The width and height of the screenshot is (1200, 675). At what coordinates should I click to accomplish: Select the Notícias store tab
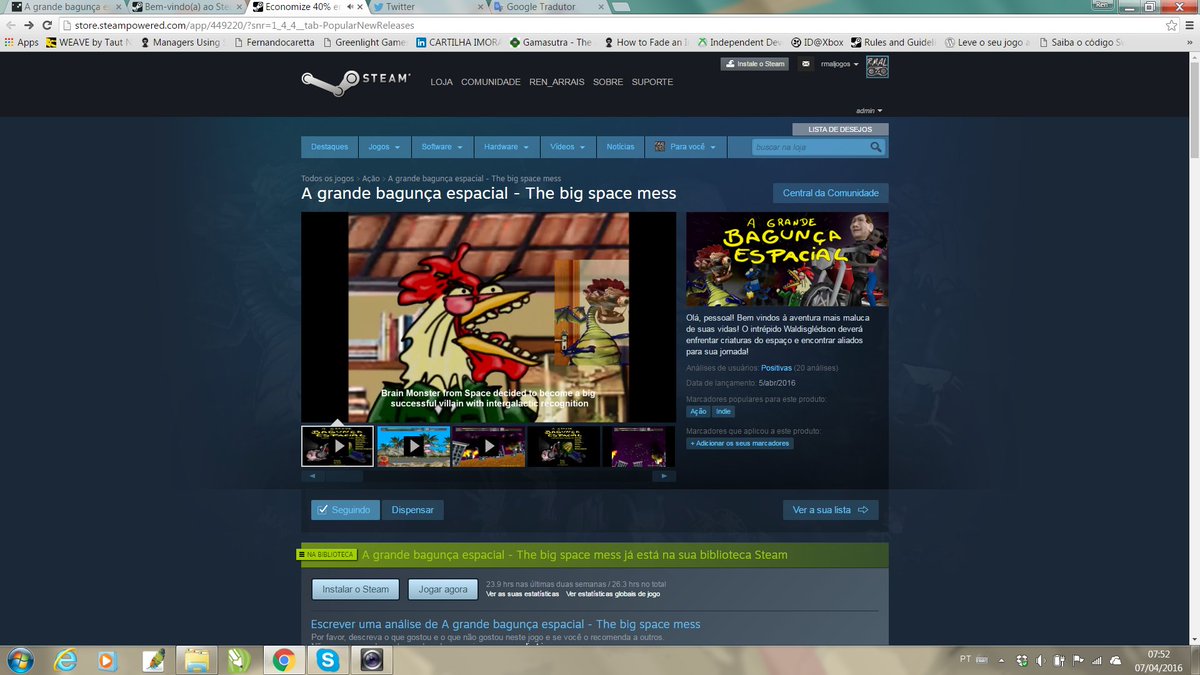620,147
